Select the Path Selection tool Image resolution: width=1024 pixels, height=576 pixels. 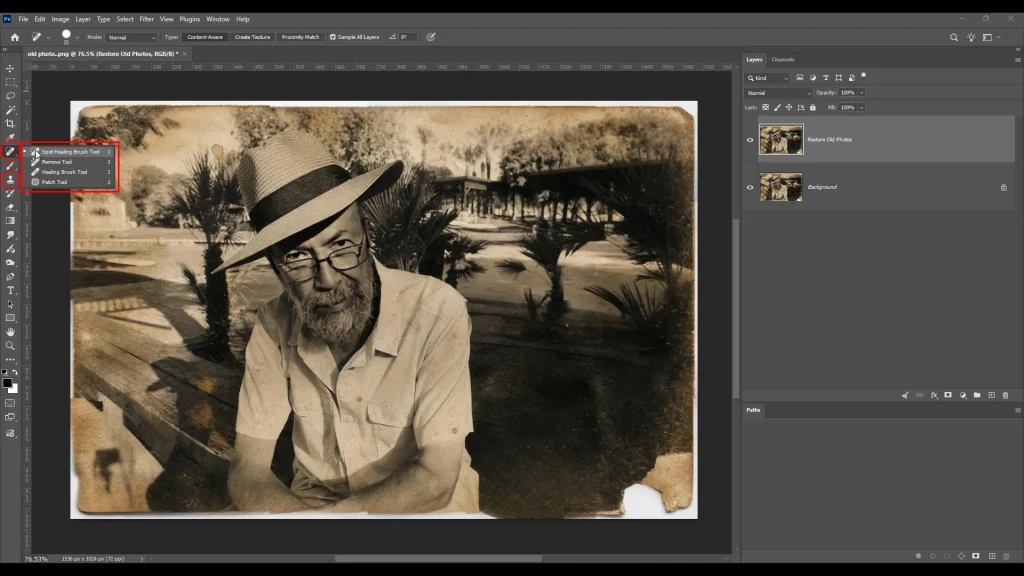tap(10, 304)
